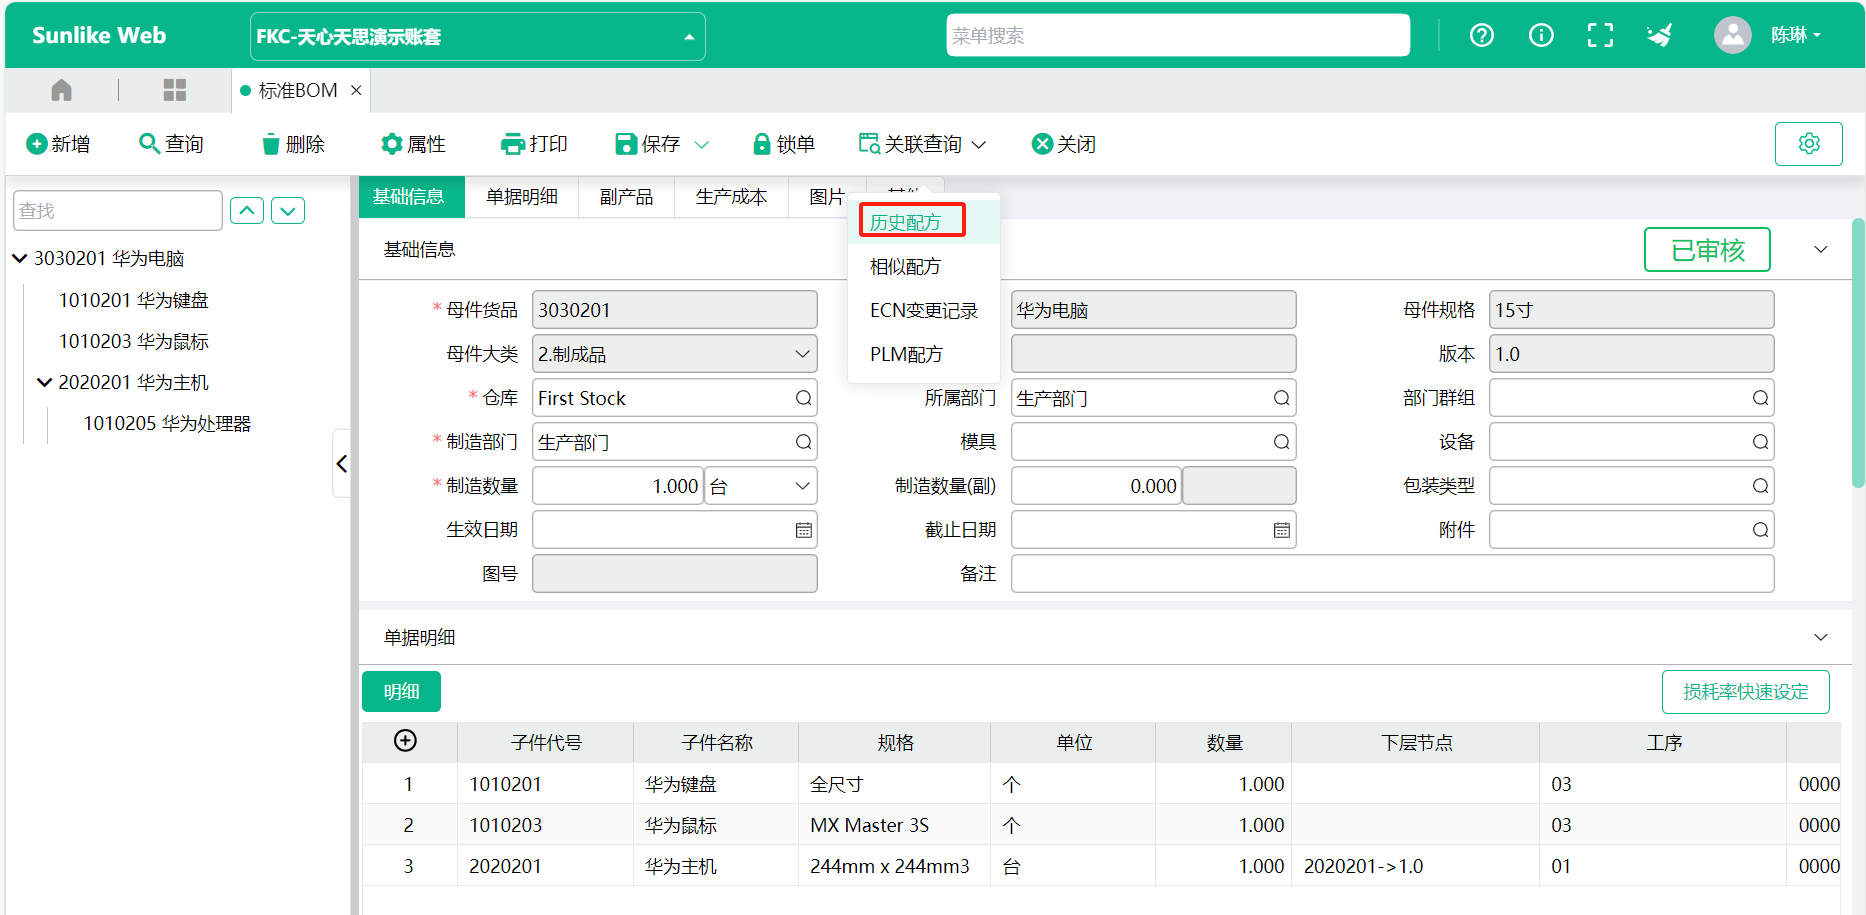Close the 标准BOM tab
Screen dimensions: 1866x915
click(x=356, y=90)
